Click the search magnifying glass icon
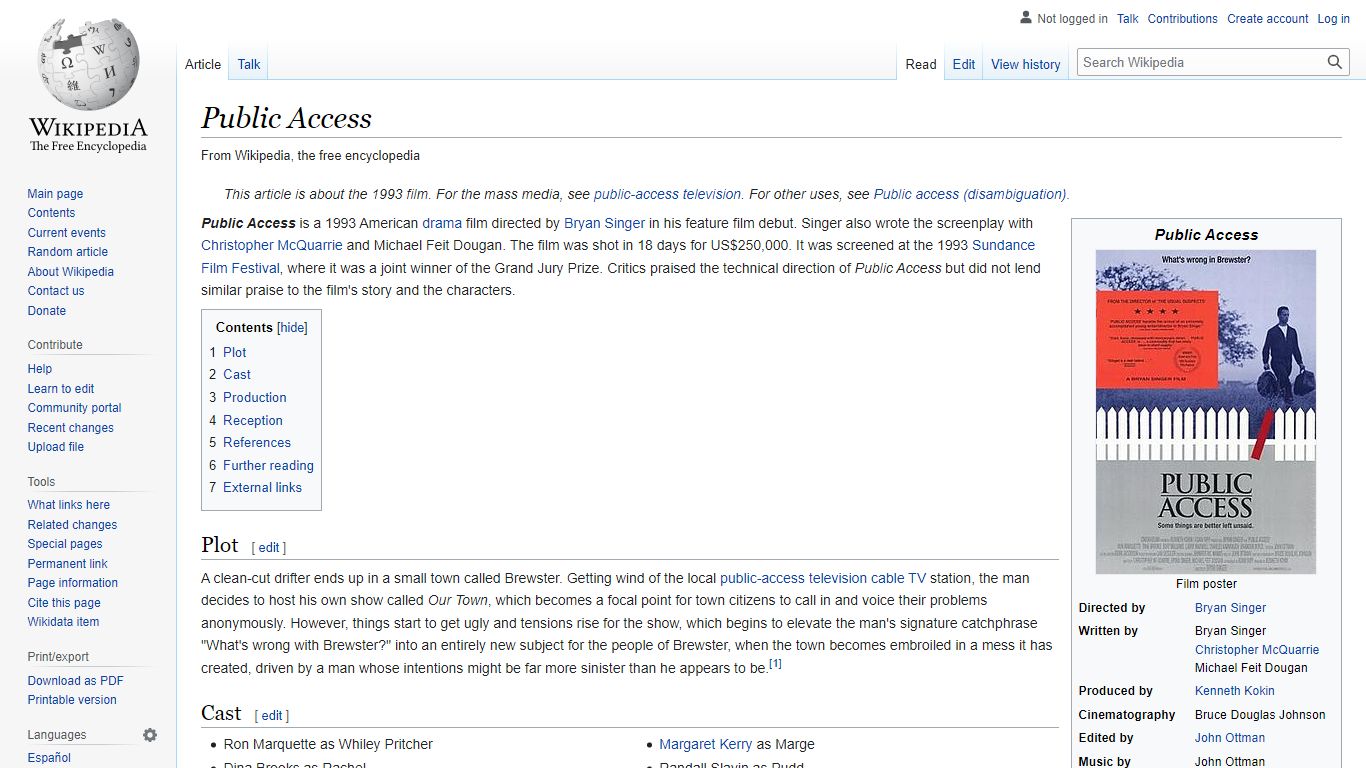1366x768 pixels. pos(1335,62)
